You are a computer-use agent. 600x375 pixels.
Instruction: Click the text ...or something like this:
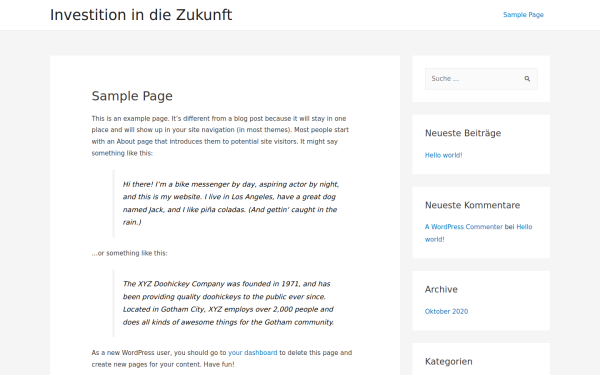click(x=129, y=253)
